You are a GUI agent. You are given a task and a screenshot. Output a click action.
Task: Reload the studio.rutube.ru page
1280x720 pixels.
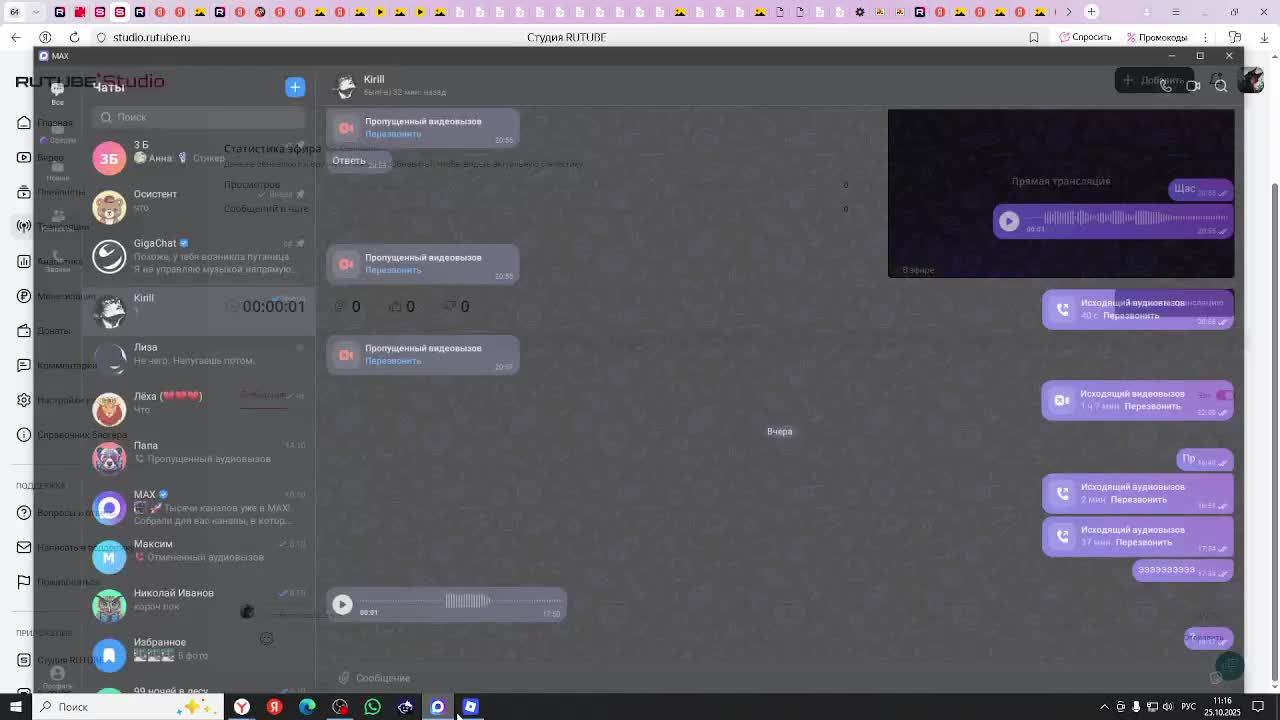click(x=74, y=37)
